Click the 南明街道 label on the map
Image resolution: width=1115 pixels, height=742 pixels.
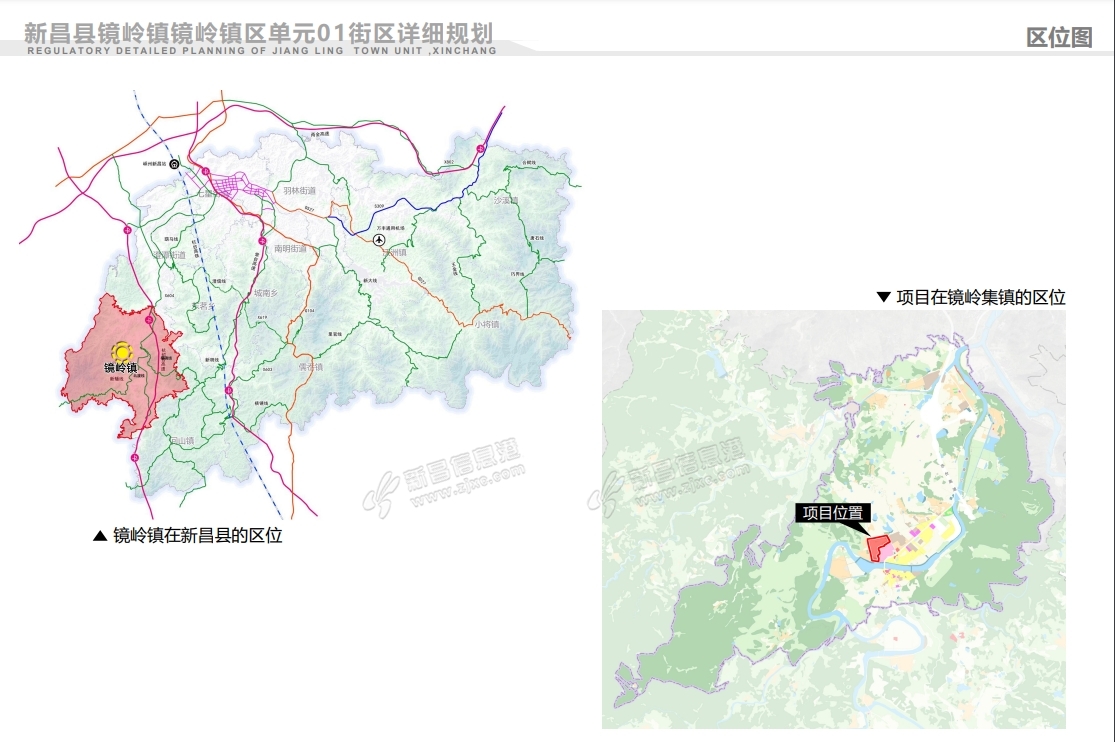(290, 247)
